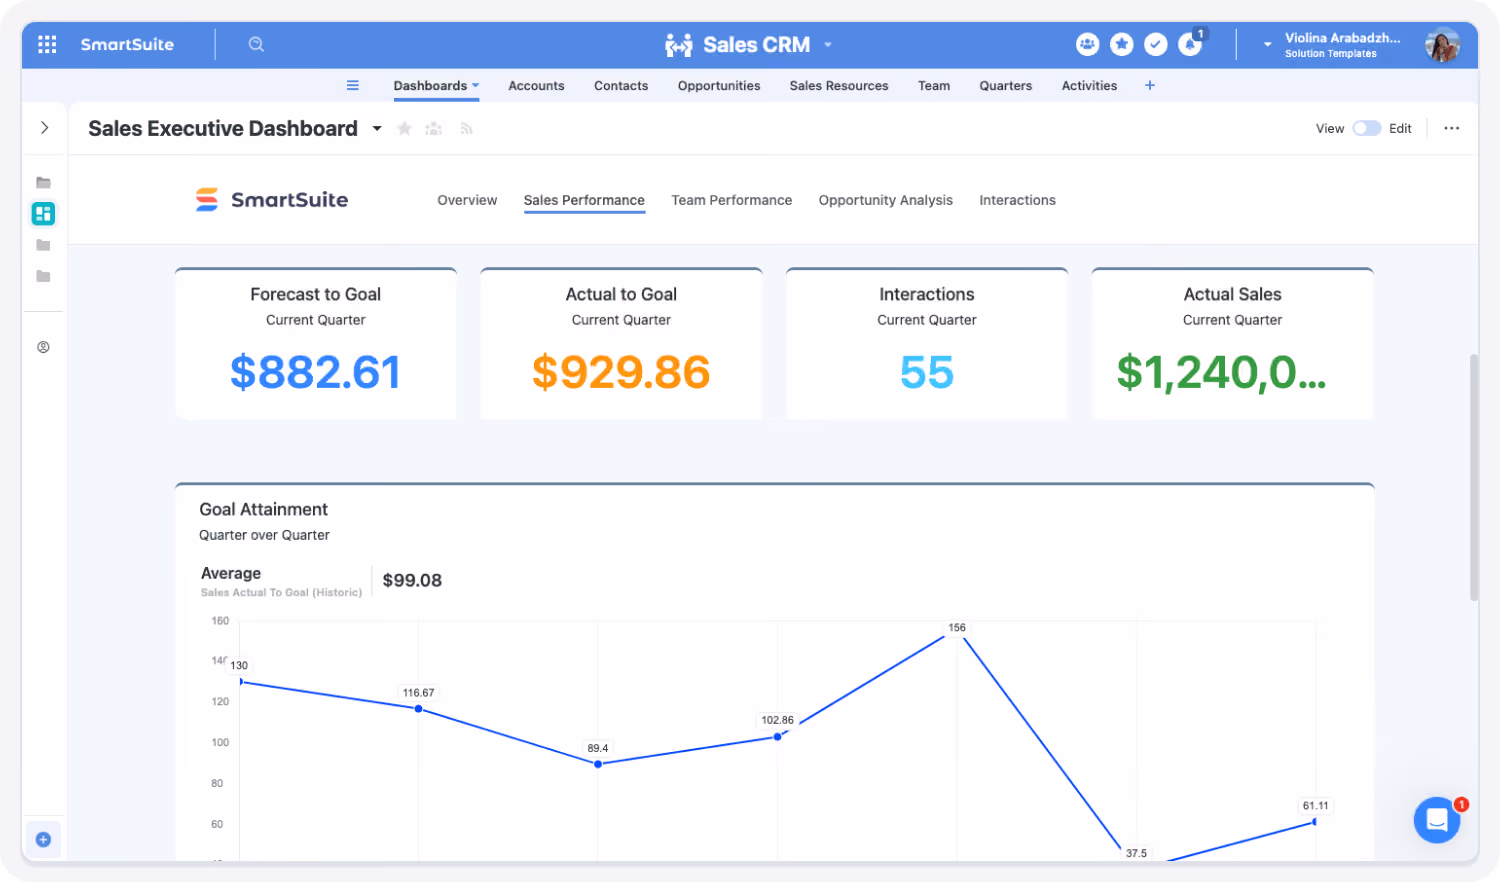Open the checkmark tasks icon in the top bar
This screenshot has width=1500, height=882.
click(x=1155, y=44)
